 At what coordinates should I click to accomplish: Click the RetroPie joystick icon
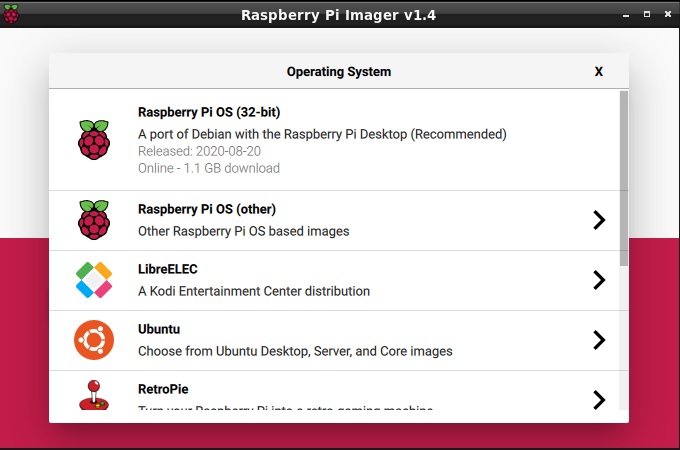coord(94,395)
